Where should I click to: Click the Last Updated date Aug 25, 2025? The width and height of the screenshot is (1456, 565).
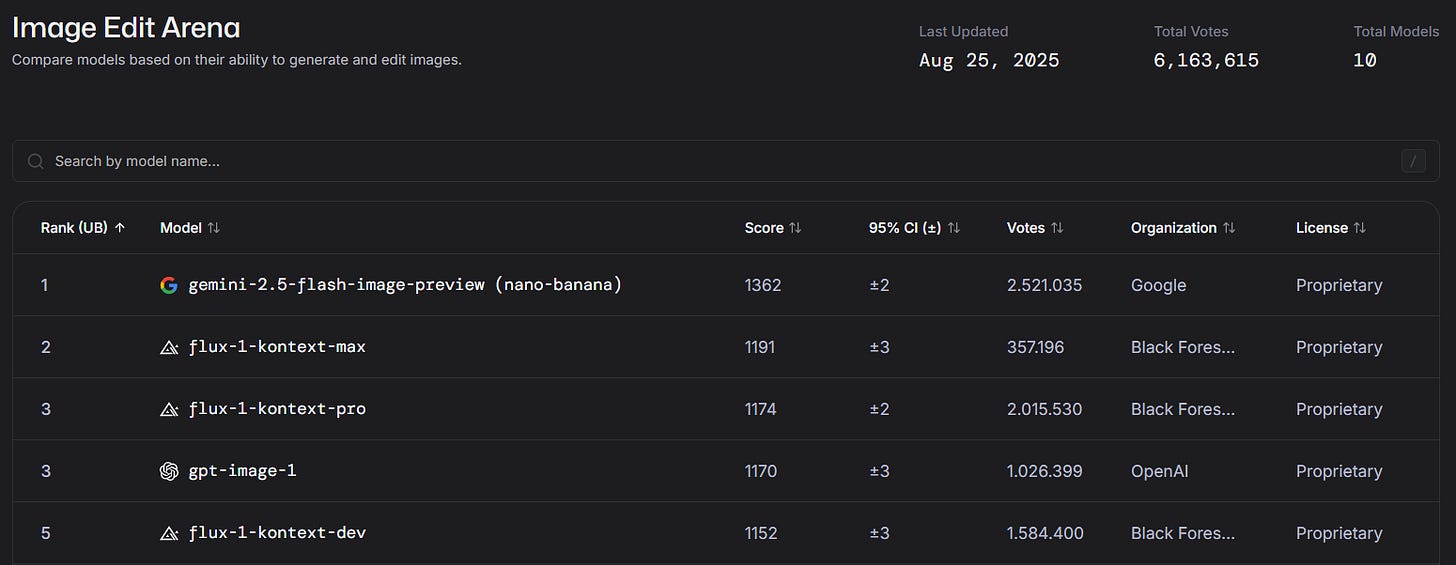[x=989, y=60]
